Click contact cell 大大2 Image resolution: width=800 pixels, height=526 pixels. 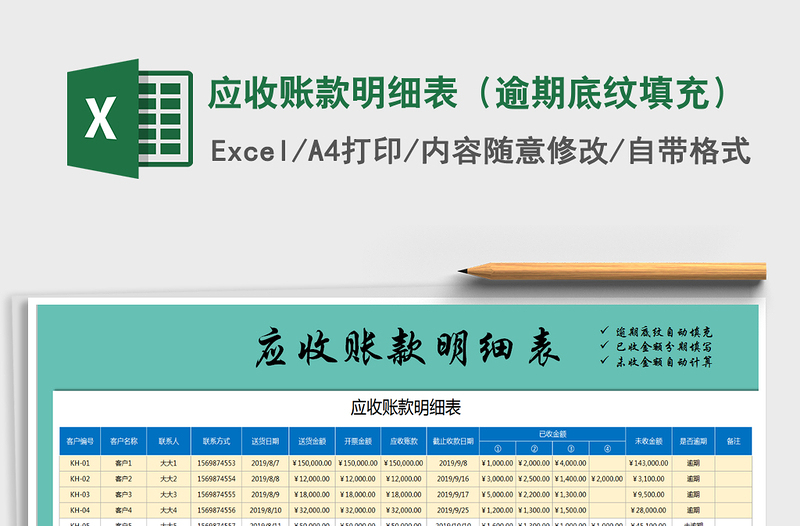tap(169, 479)
